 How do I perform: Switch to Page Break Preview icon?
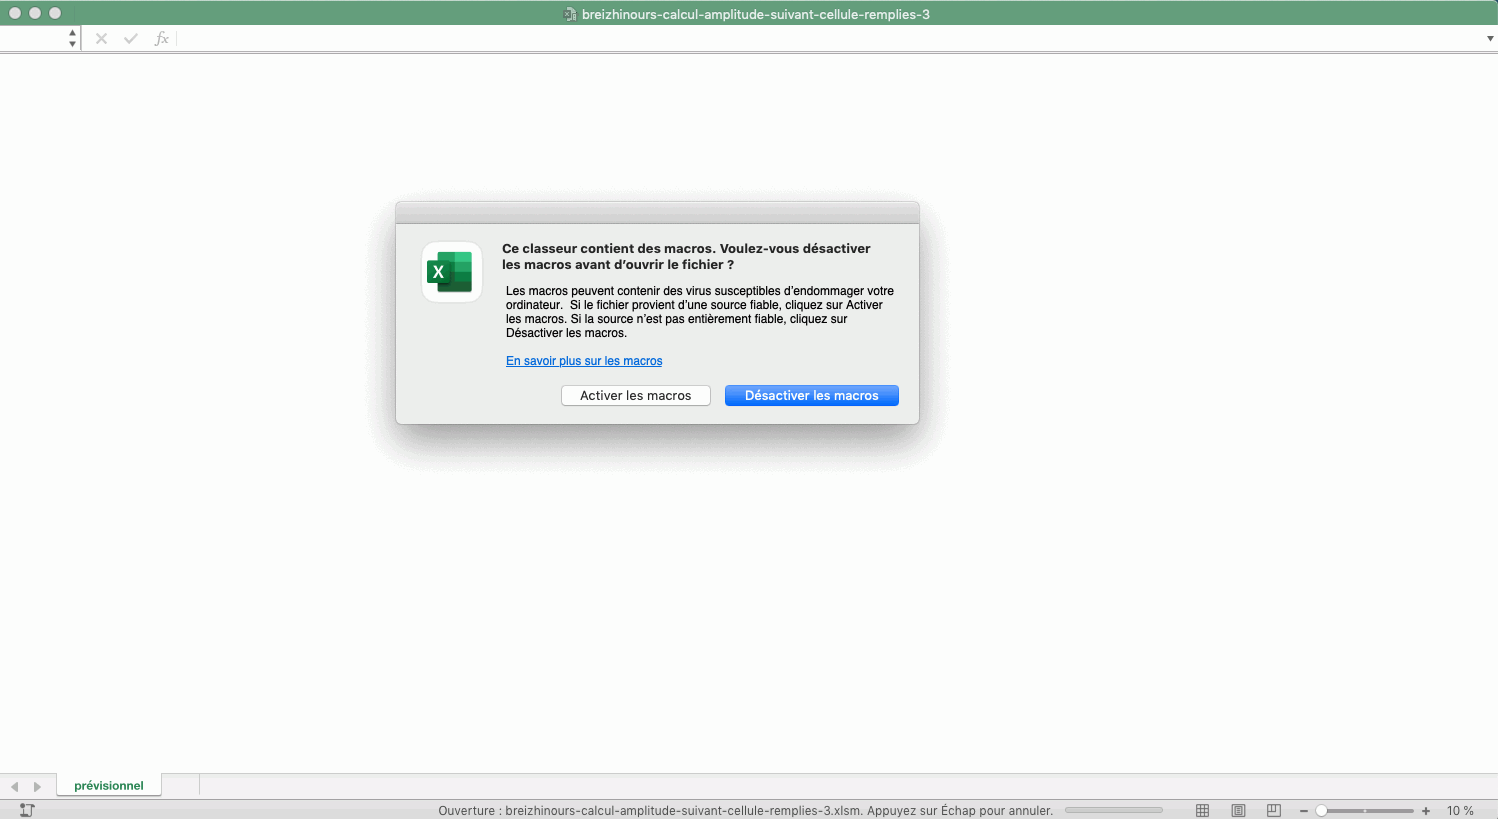(x=1273, y=810)
